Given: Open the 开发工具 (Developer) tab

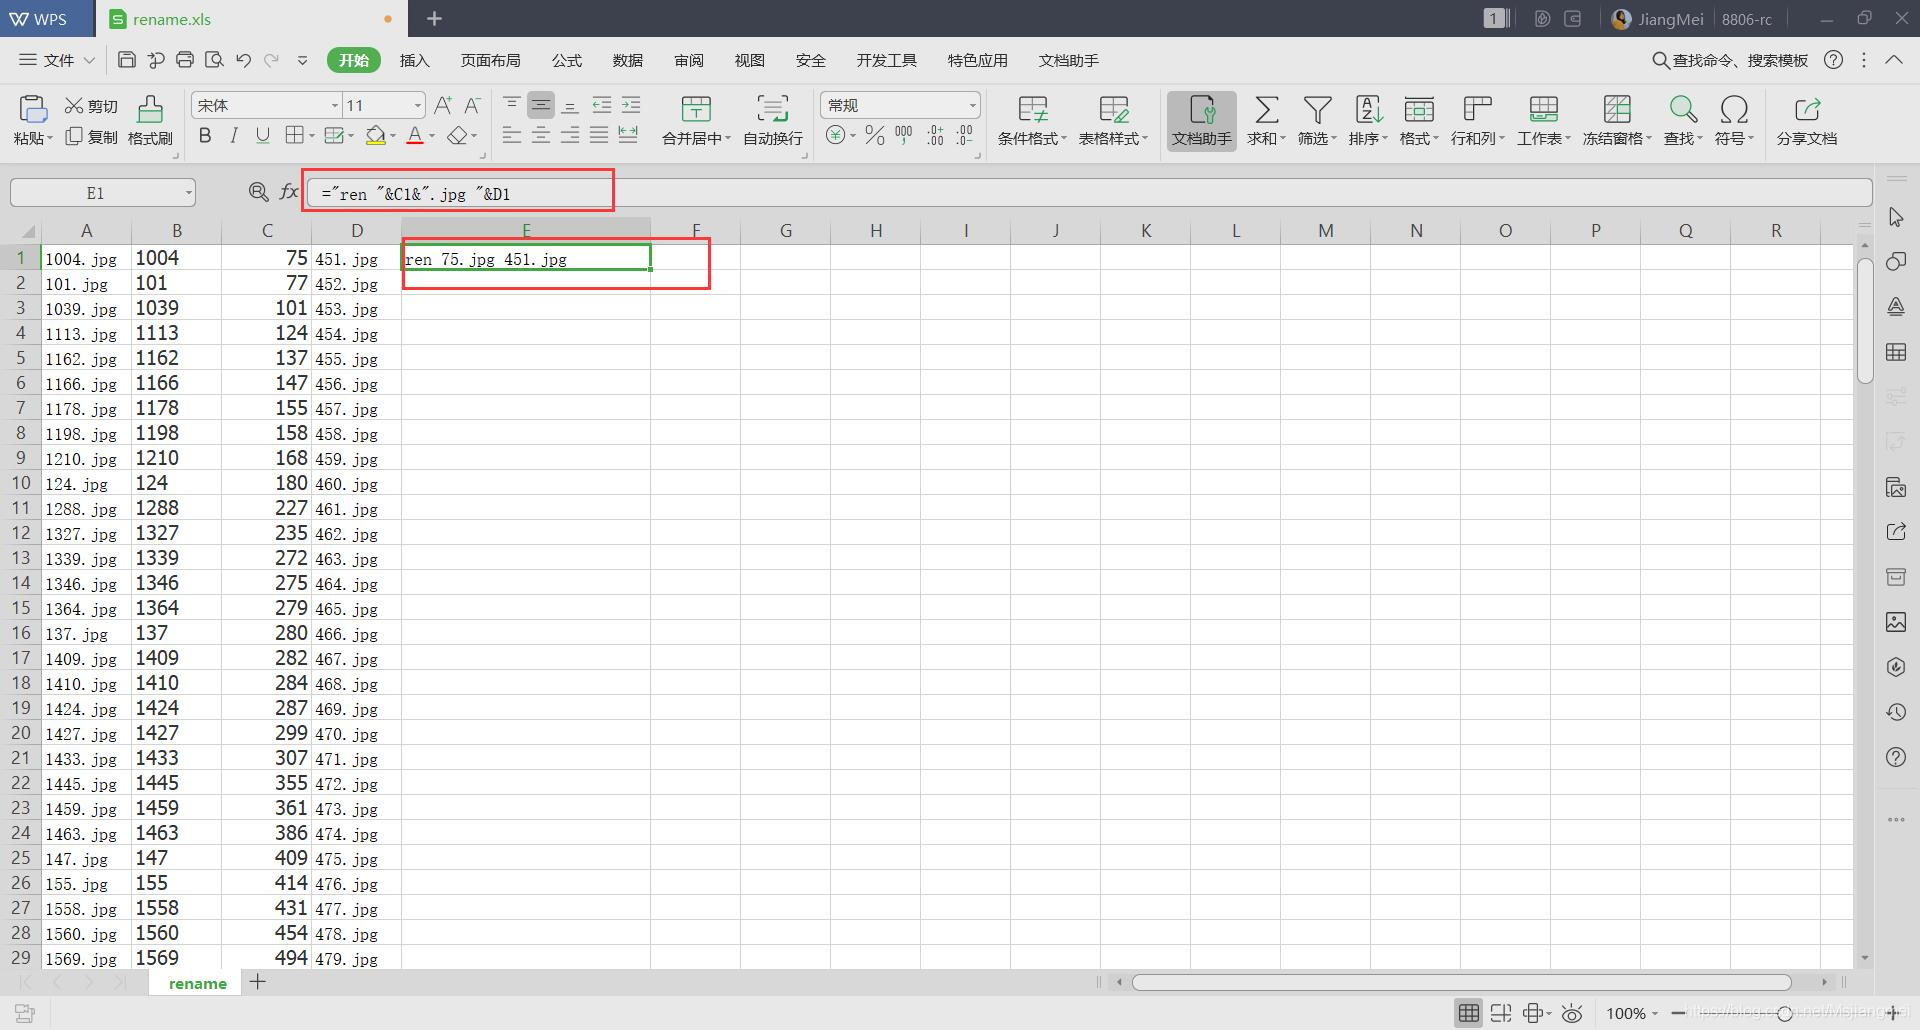Looking at the screenshot, I should coord(886,60).
